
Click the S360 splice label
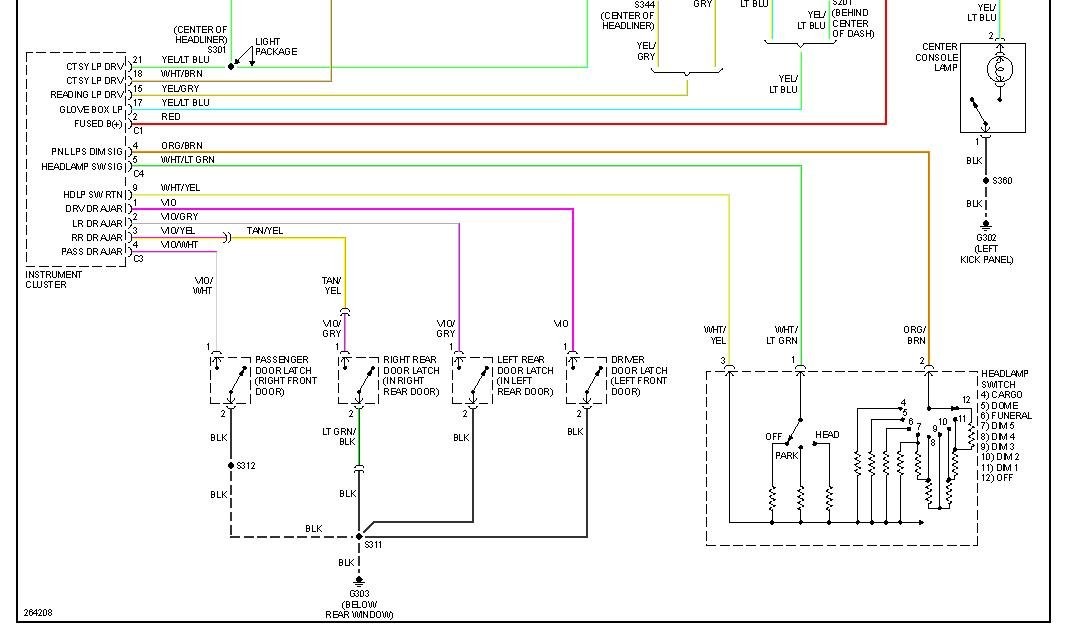[x=1002, y=181]
